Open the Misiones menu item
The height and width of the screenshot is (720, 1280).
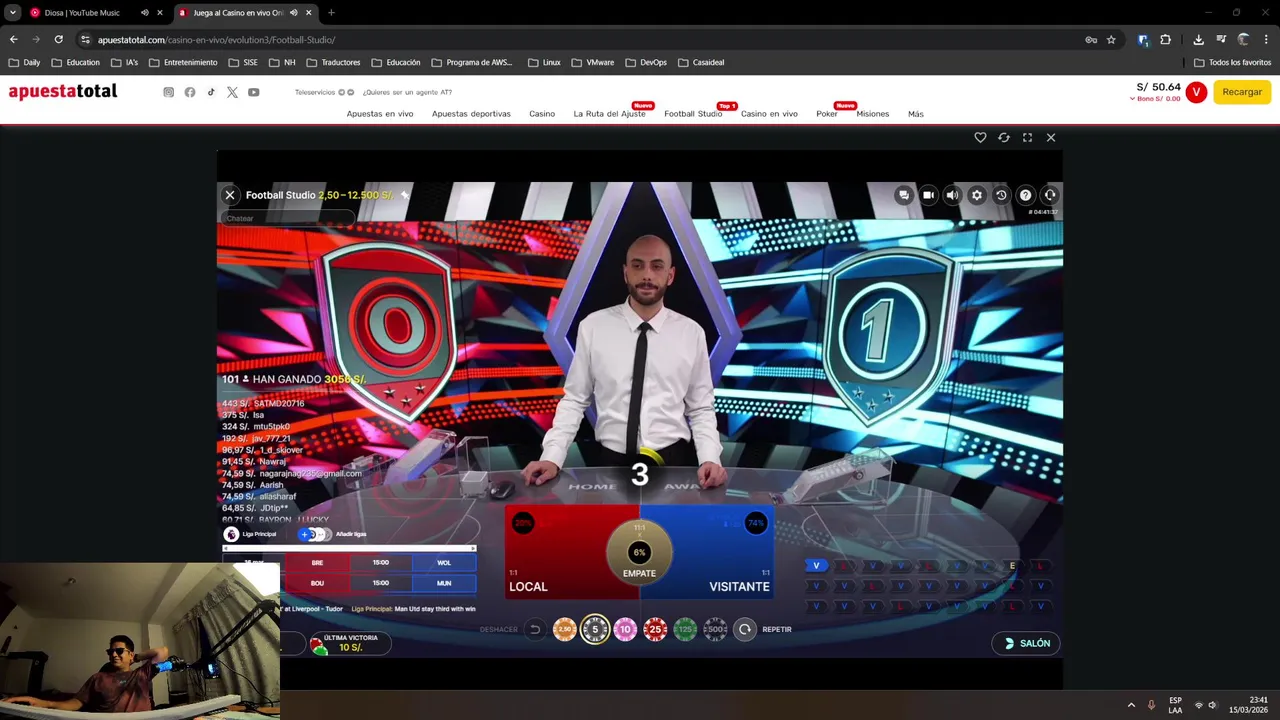(873, 114)
